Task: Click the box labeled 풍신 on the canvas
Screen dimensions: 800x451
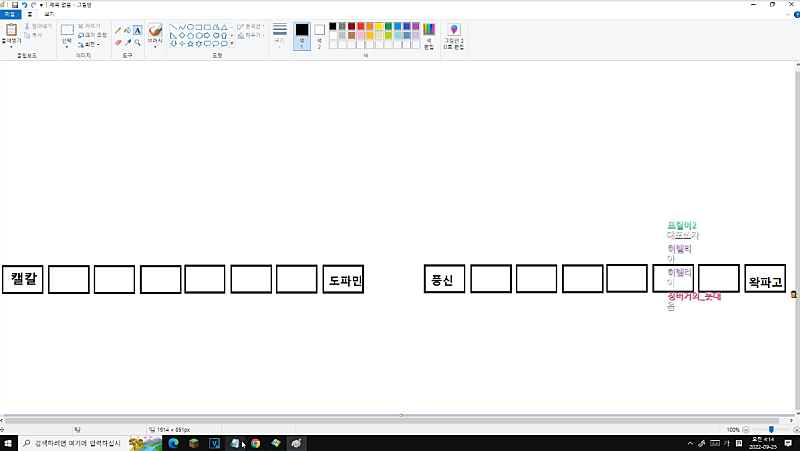Action: coord(444,279)
